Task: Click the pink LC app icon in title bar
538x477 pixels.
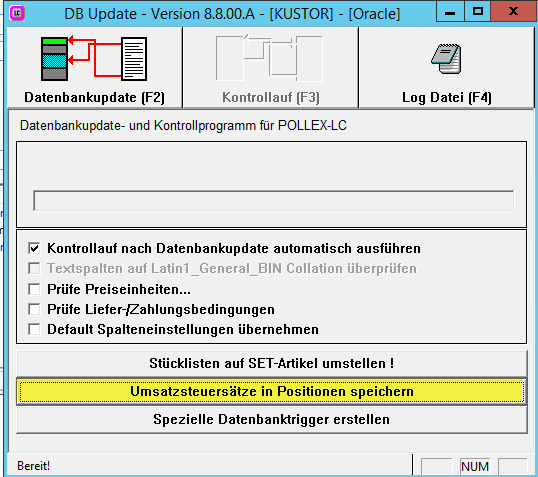Action: tap(17, 13)
